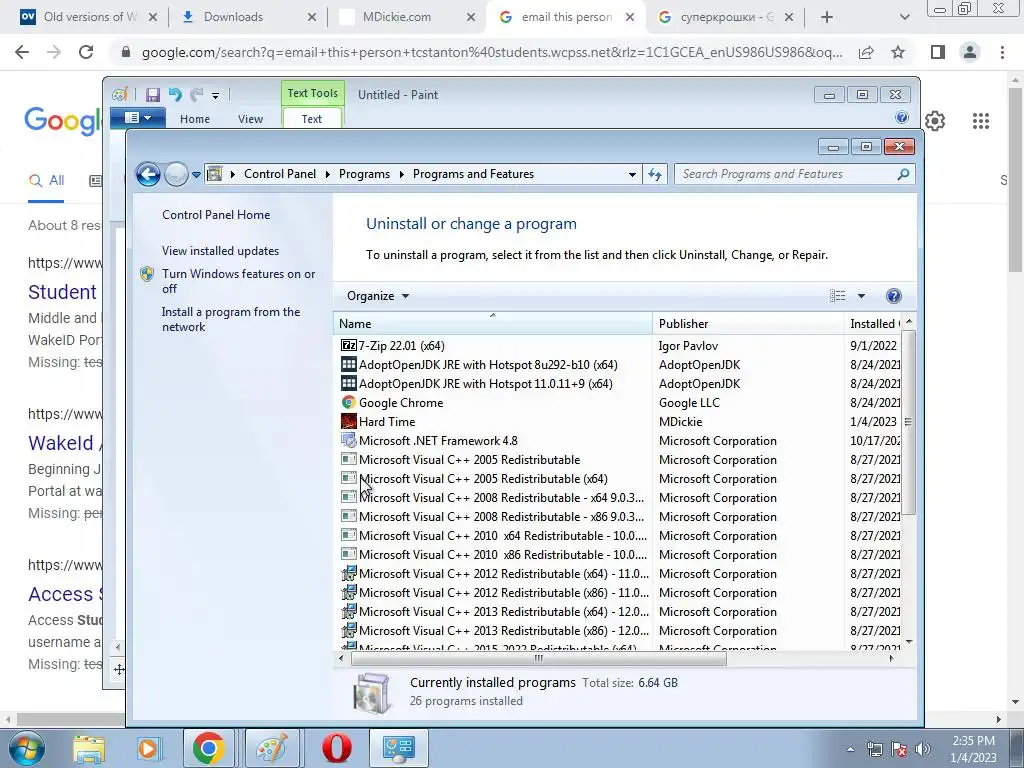
Task: Select Microsoft Visual C++ 2010 x64 Redistributable row
Action: pos(619,536)
